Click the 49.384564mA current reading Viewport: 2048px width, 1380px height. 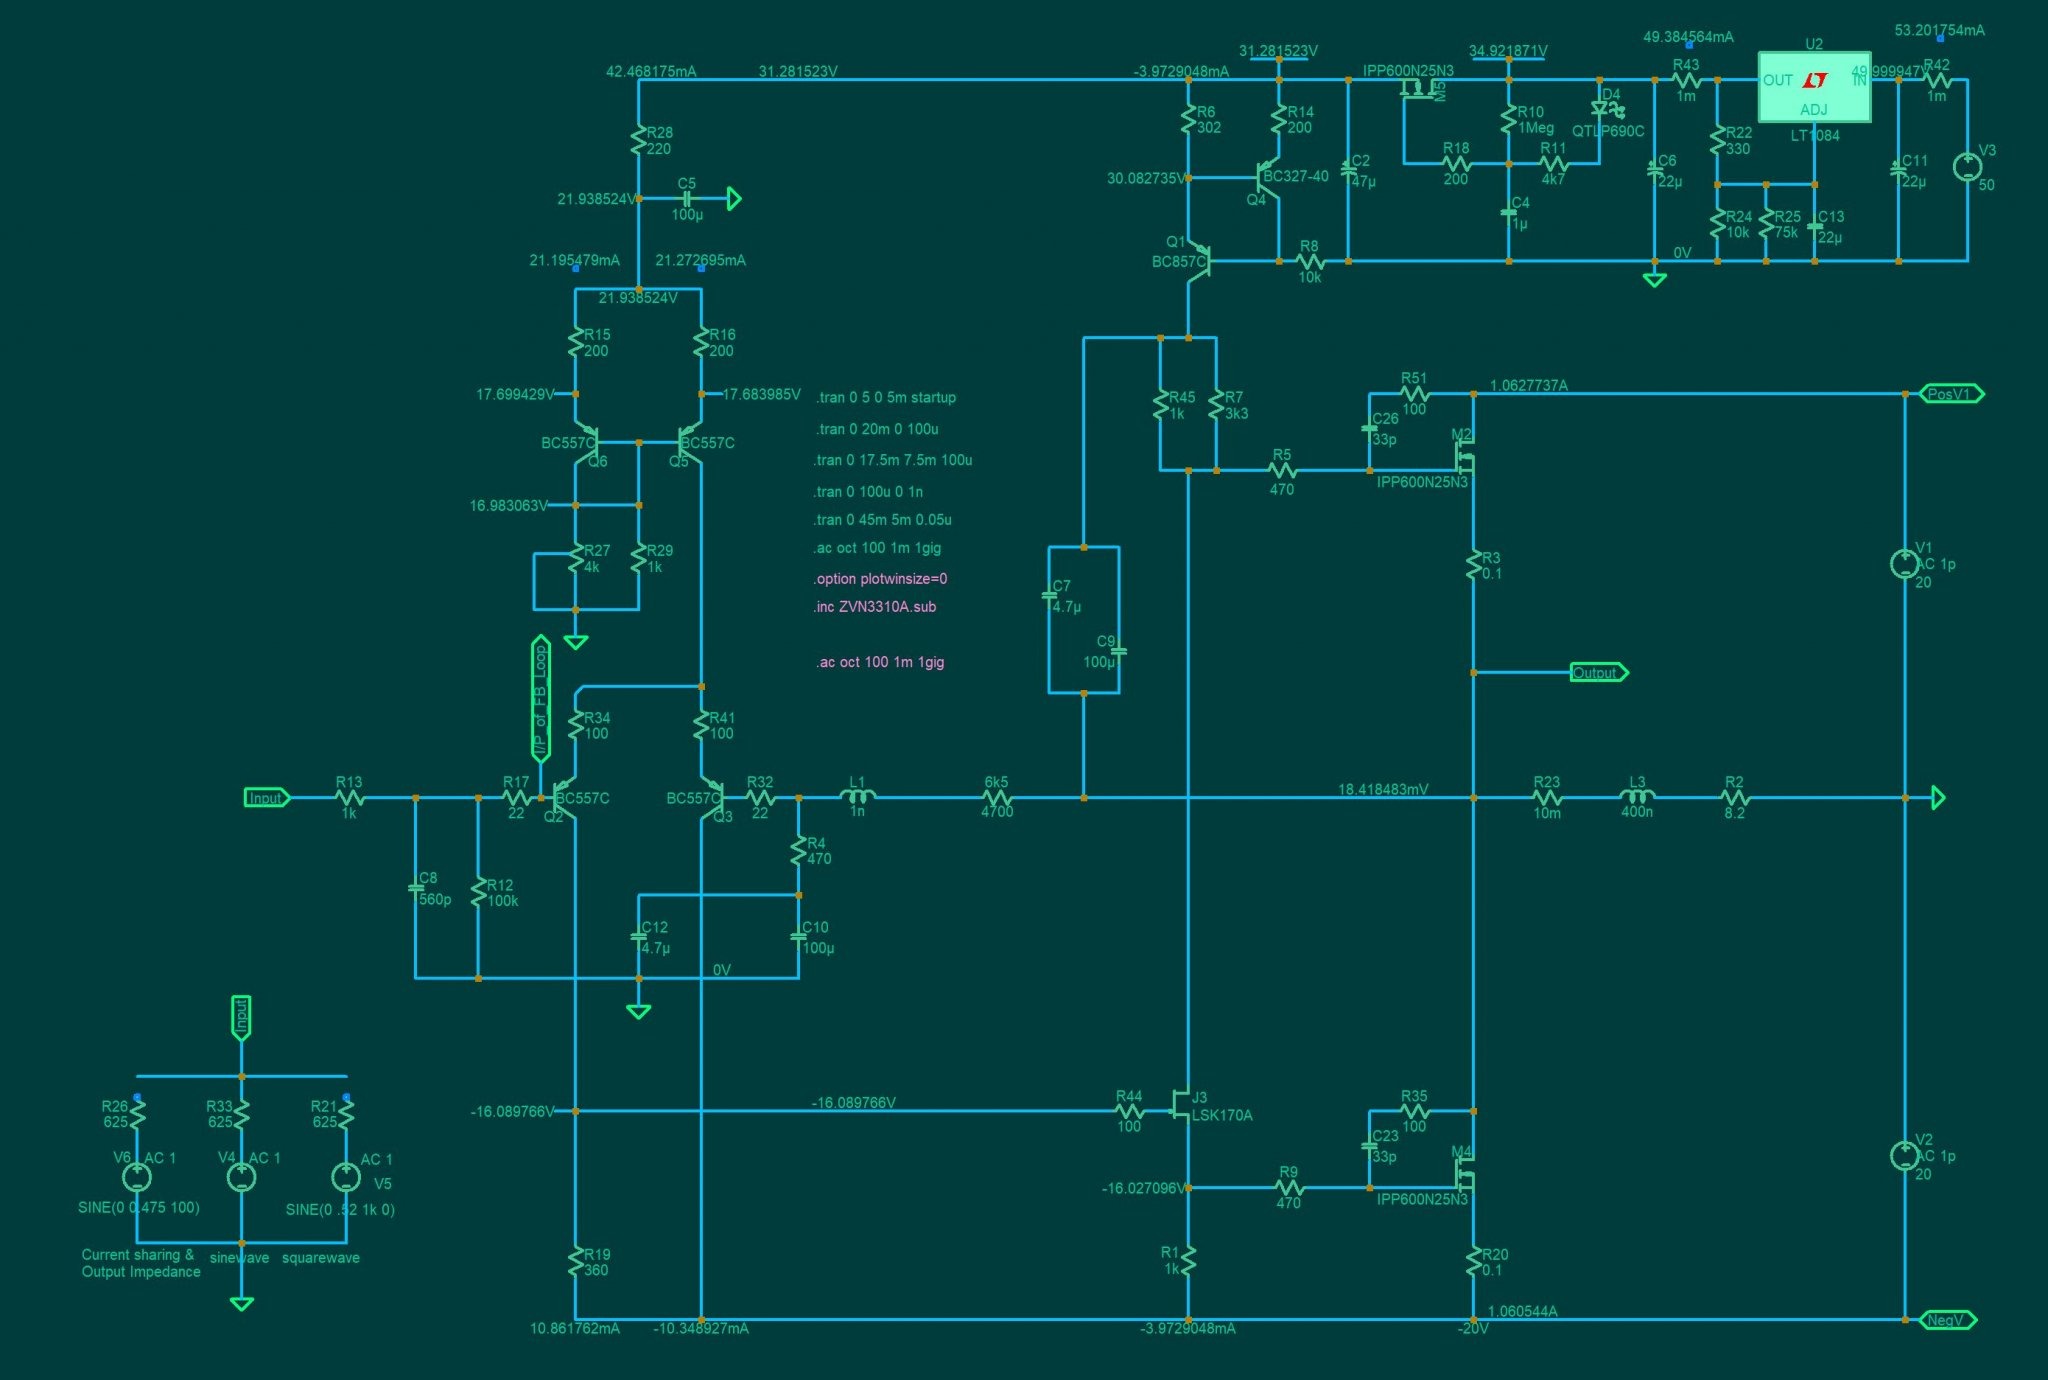pos(1689,37)
